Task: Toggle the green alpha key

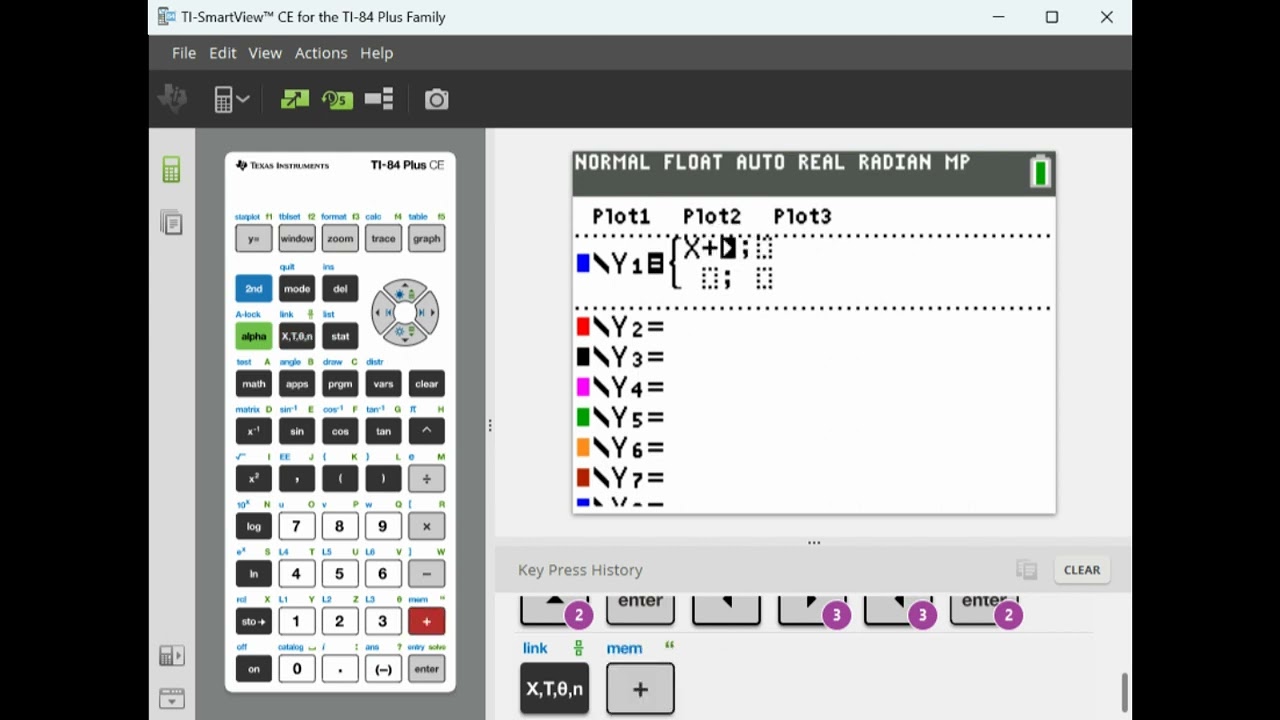Action: pos(254,336)
